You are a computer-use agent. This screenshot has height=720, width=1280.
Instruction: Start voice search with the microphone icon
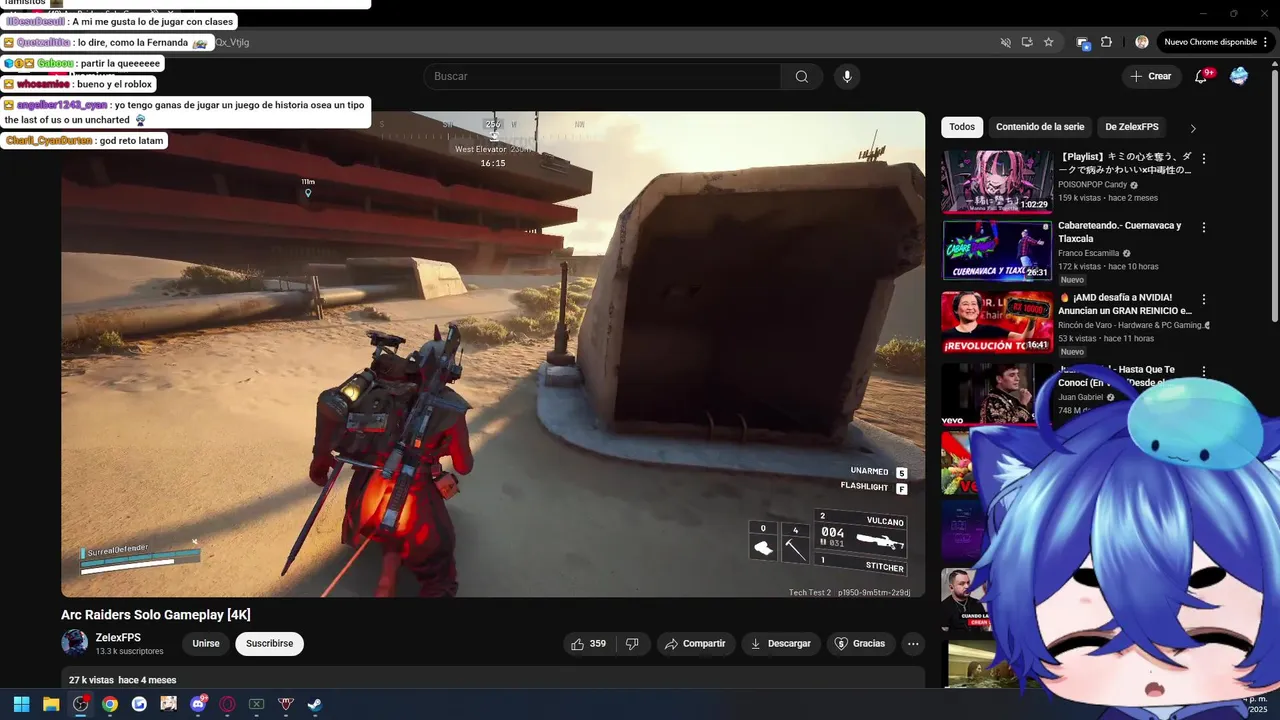[x=847, y=77]
